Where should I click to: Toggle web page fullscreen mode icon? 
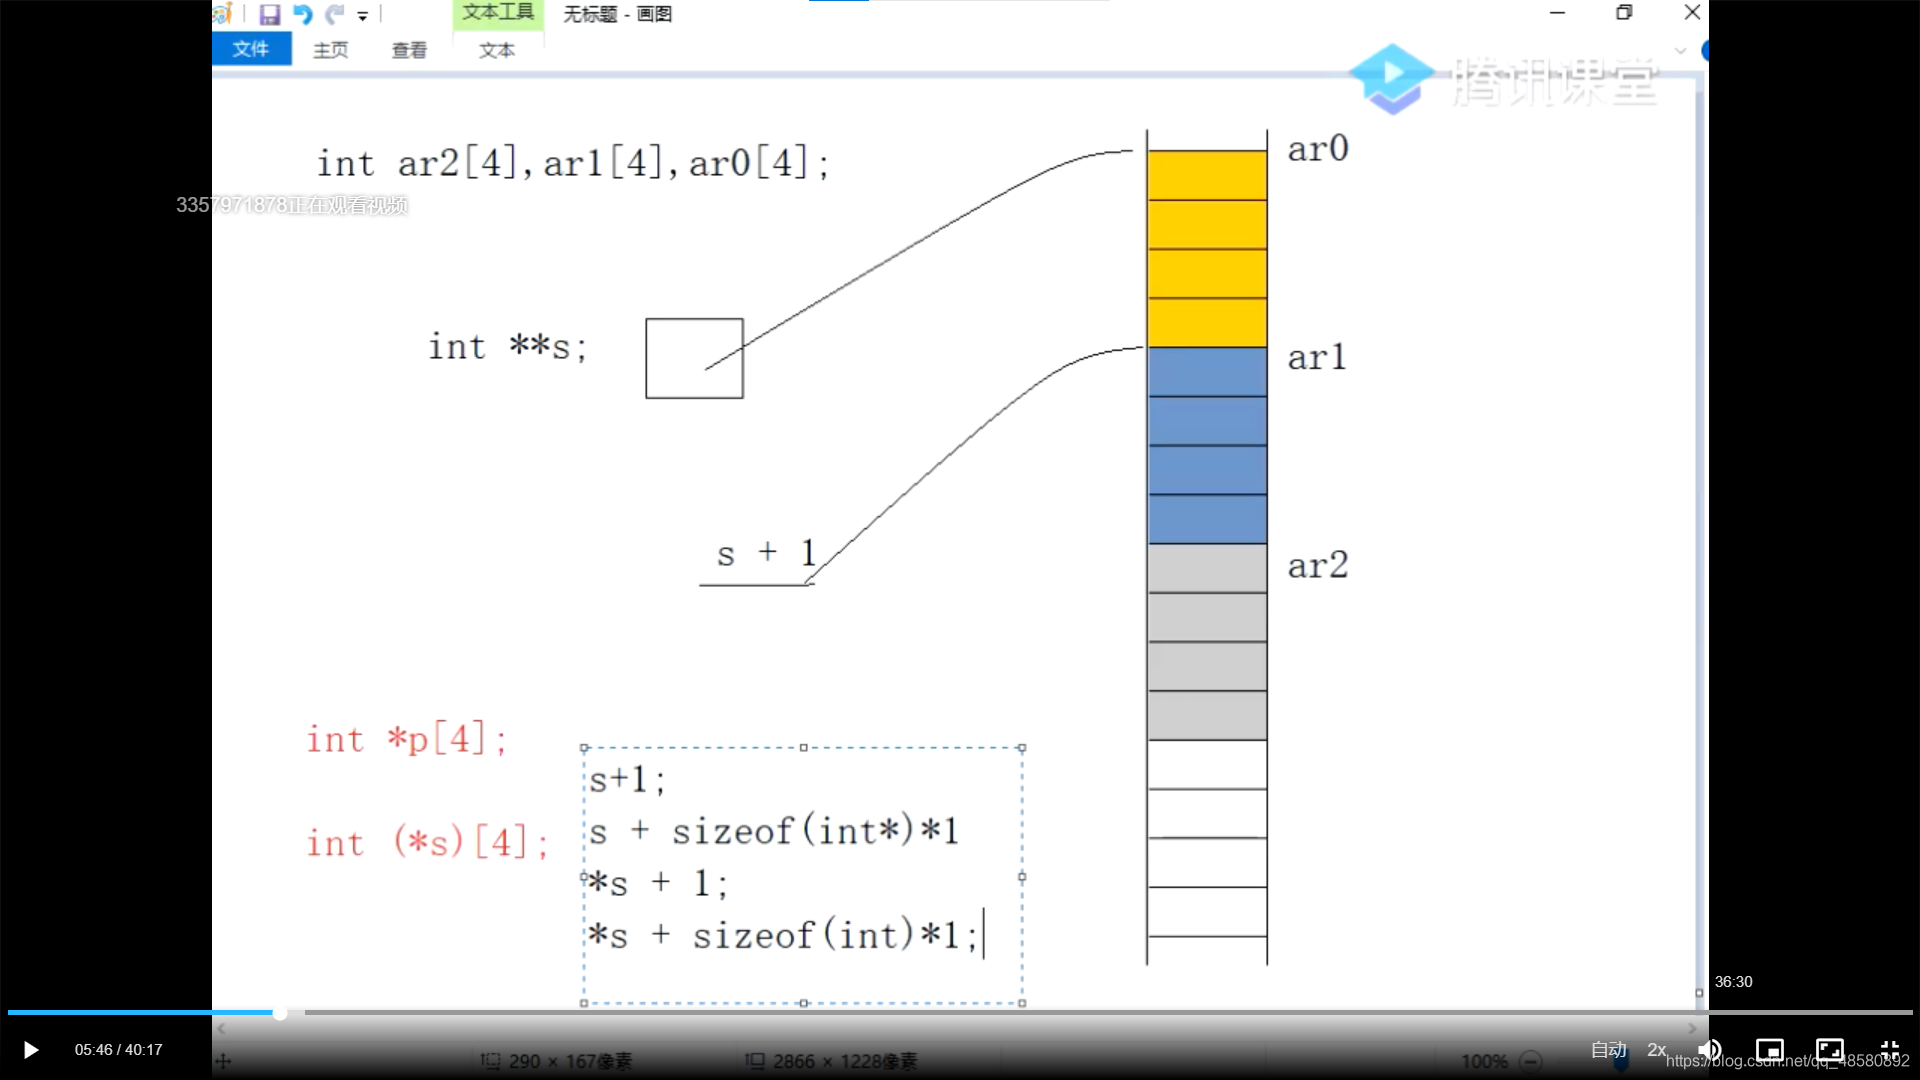(x=1830, y=1050)
